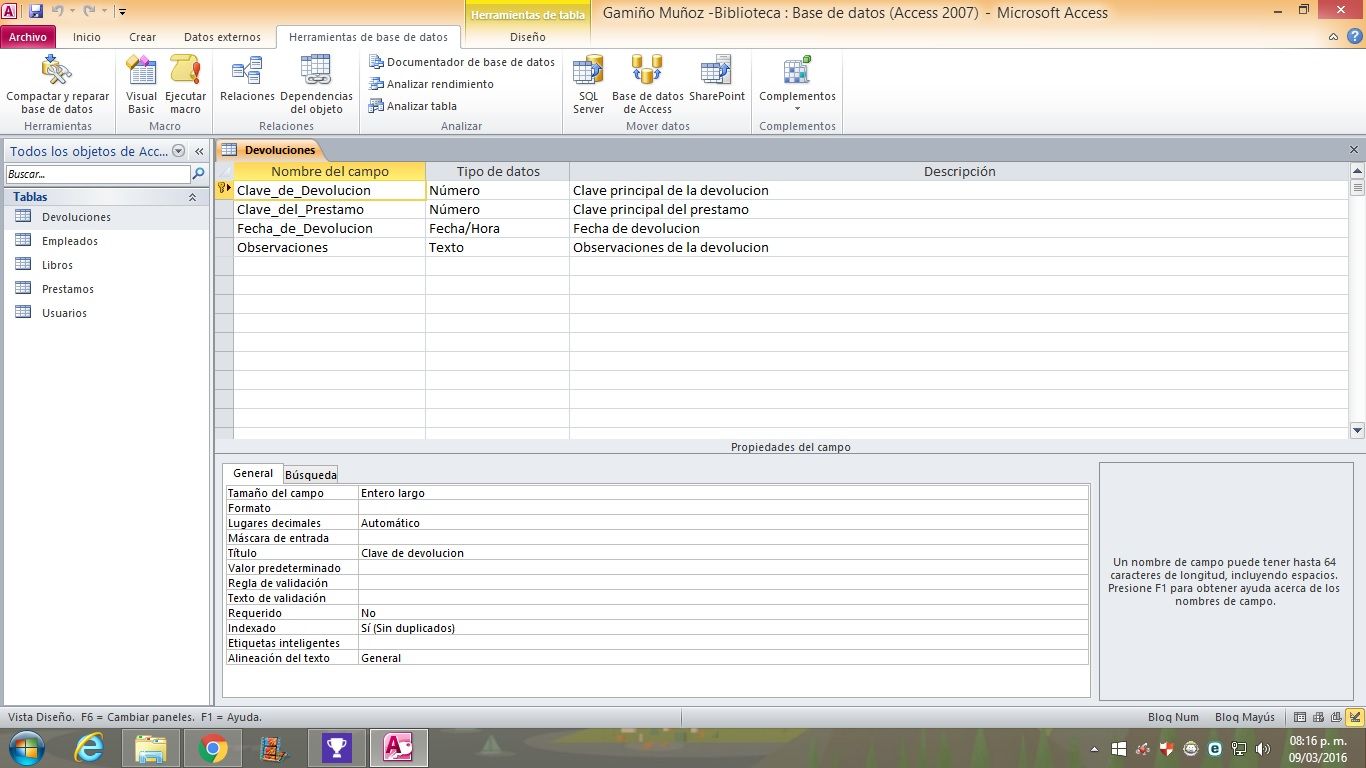Click Documentador de base de datos
The width and height of the screenshot is (1366, 768).
(x=462, y=62)
